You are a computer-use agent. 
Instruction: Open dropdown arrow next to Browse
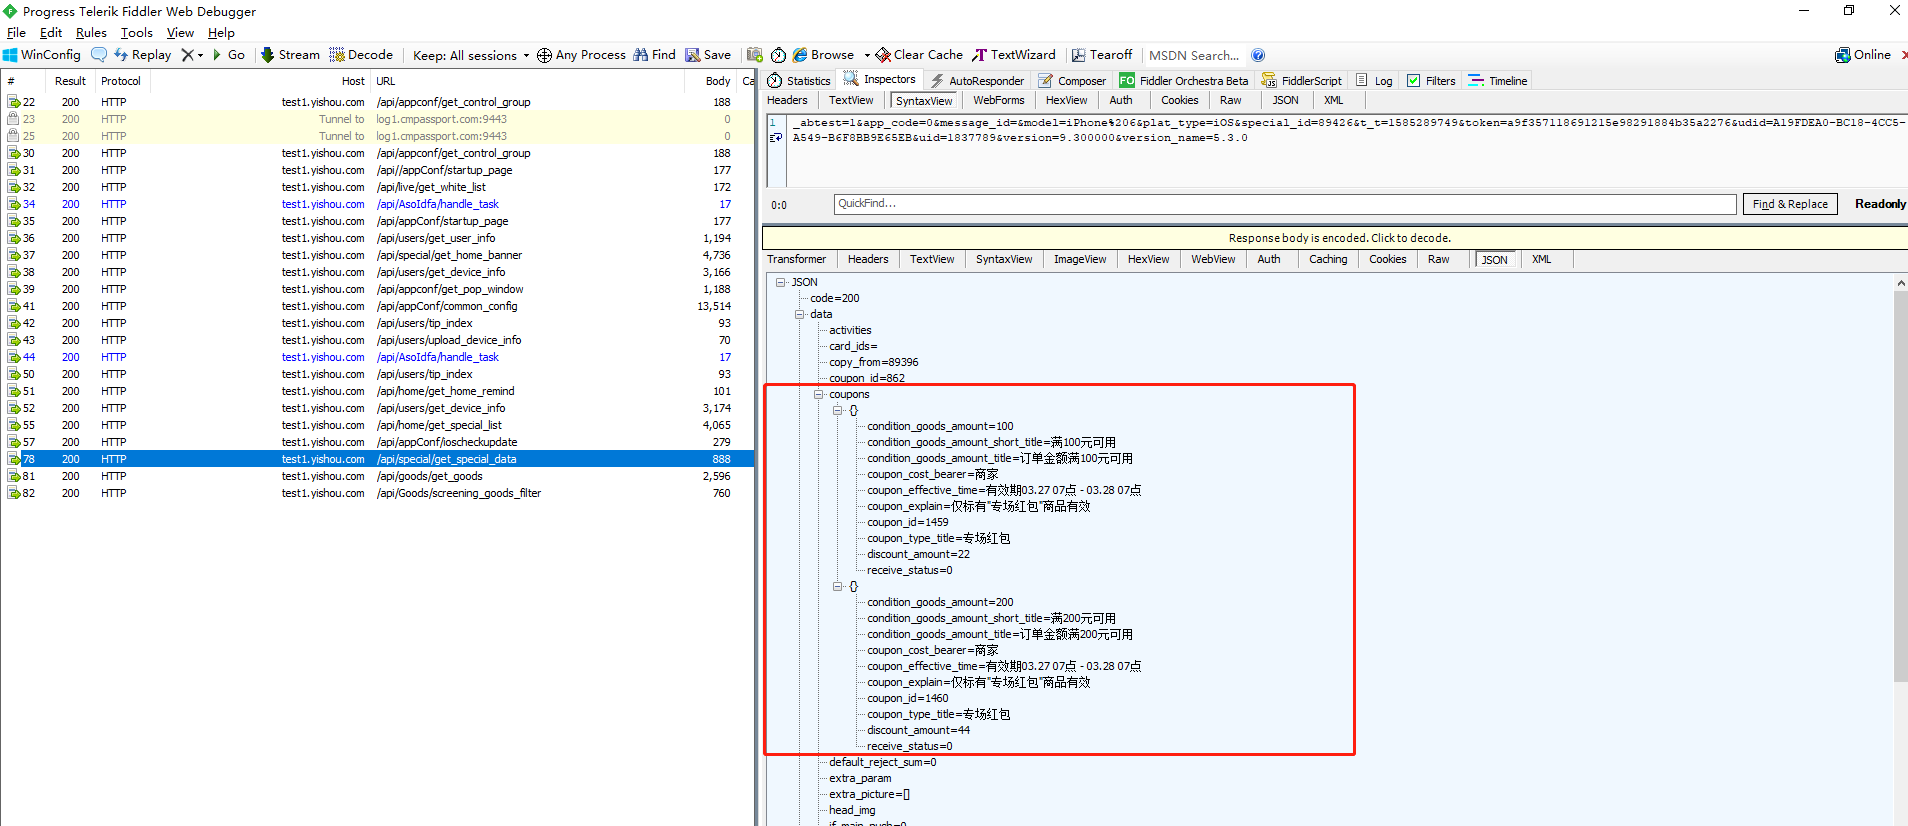(x=867, y=56)
